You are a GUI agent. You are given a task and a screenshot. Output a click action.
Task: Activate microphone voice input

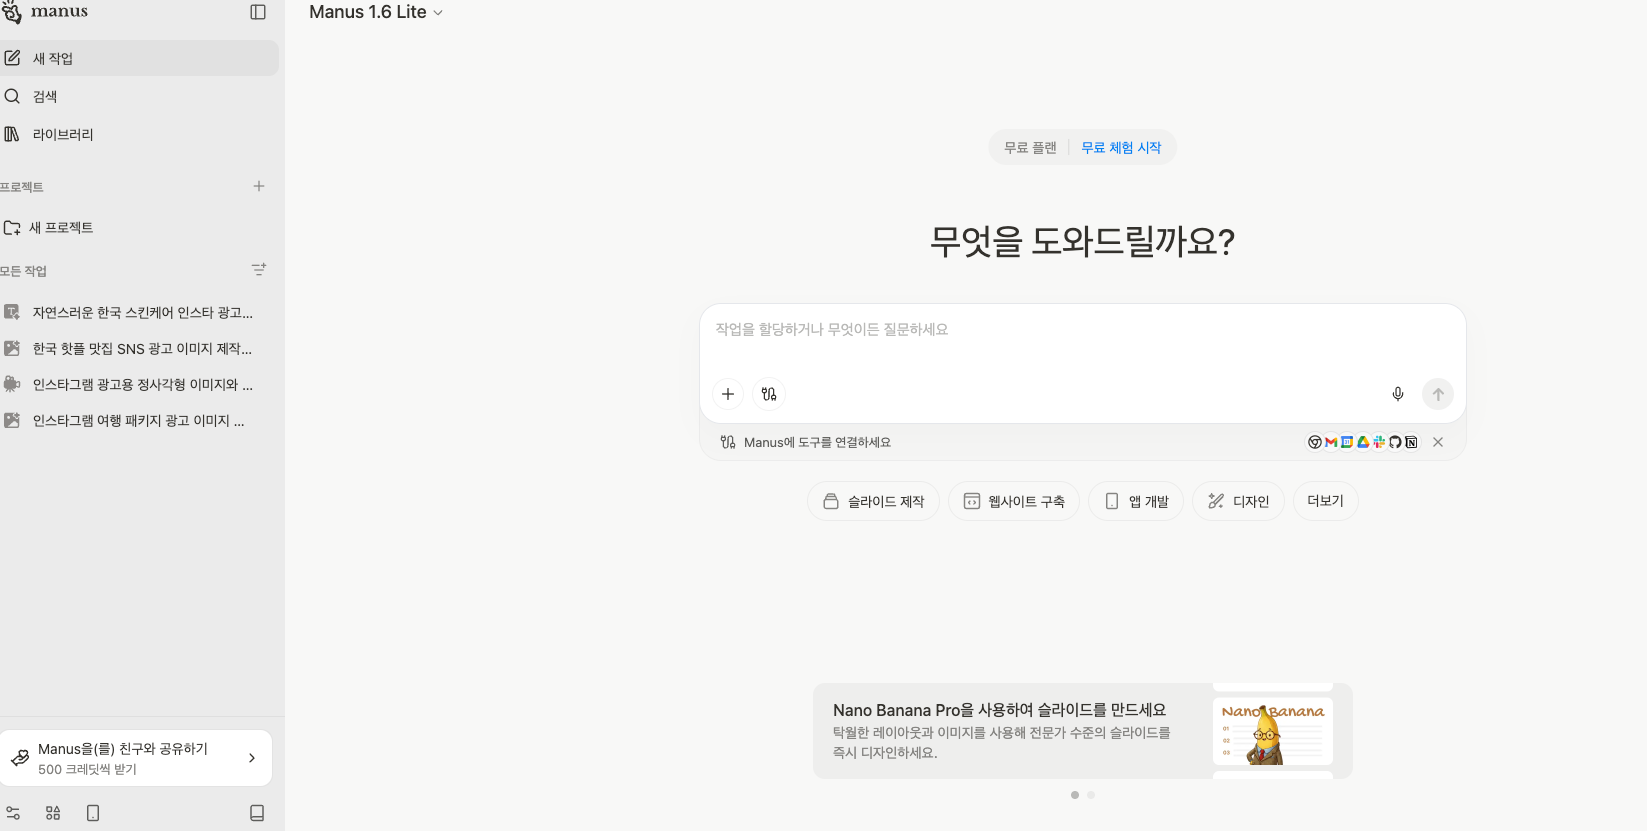(x=1398, y=394)
